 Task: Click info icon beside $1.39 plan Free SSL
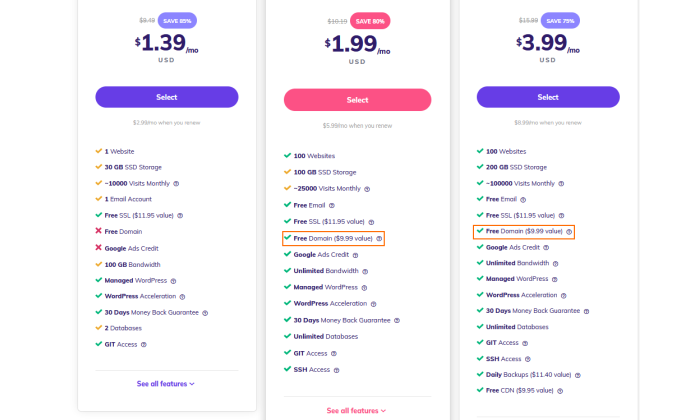180,216
